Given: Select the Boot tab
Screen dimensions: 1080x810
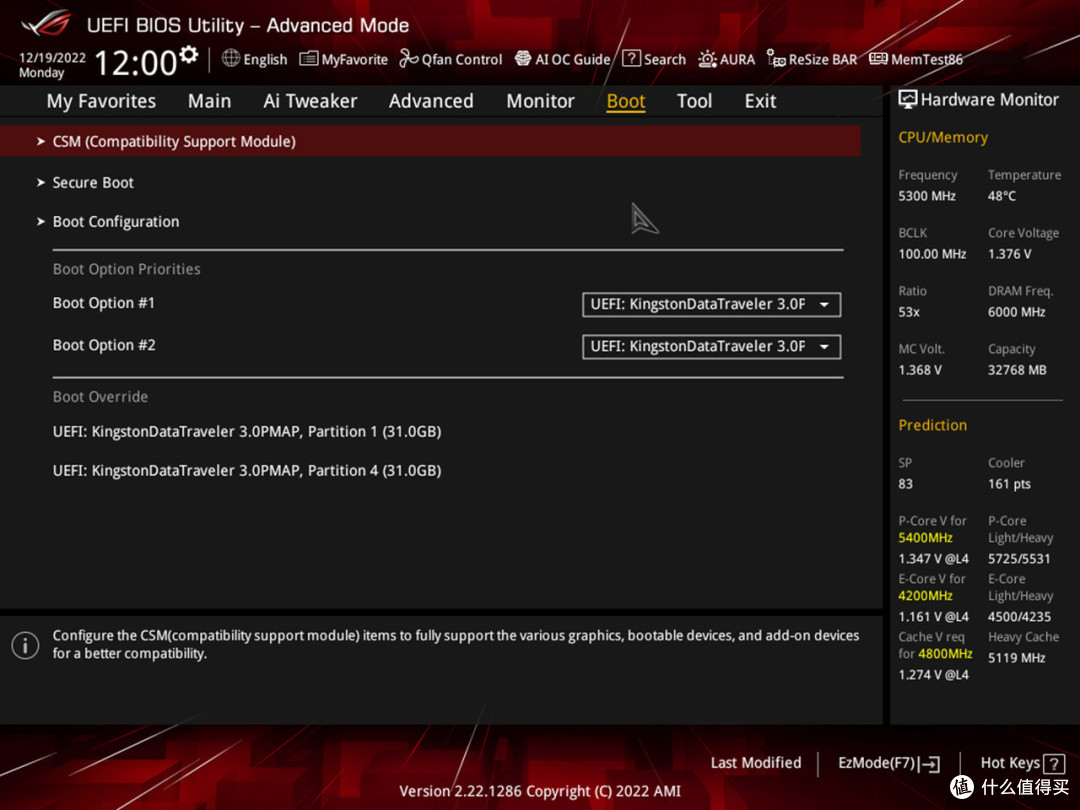Looking at the screenshot, I should click(x=626, y=101).
